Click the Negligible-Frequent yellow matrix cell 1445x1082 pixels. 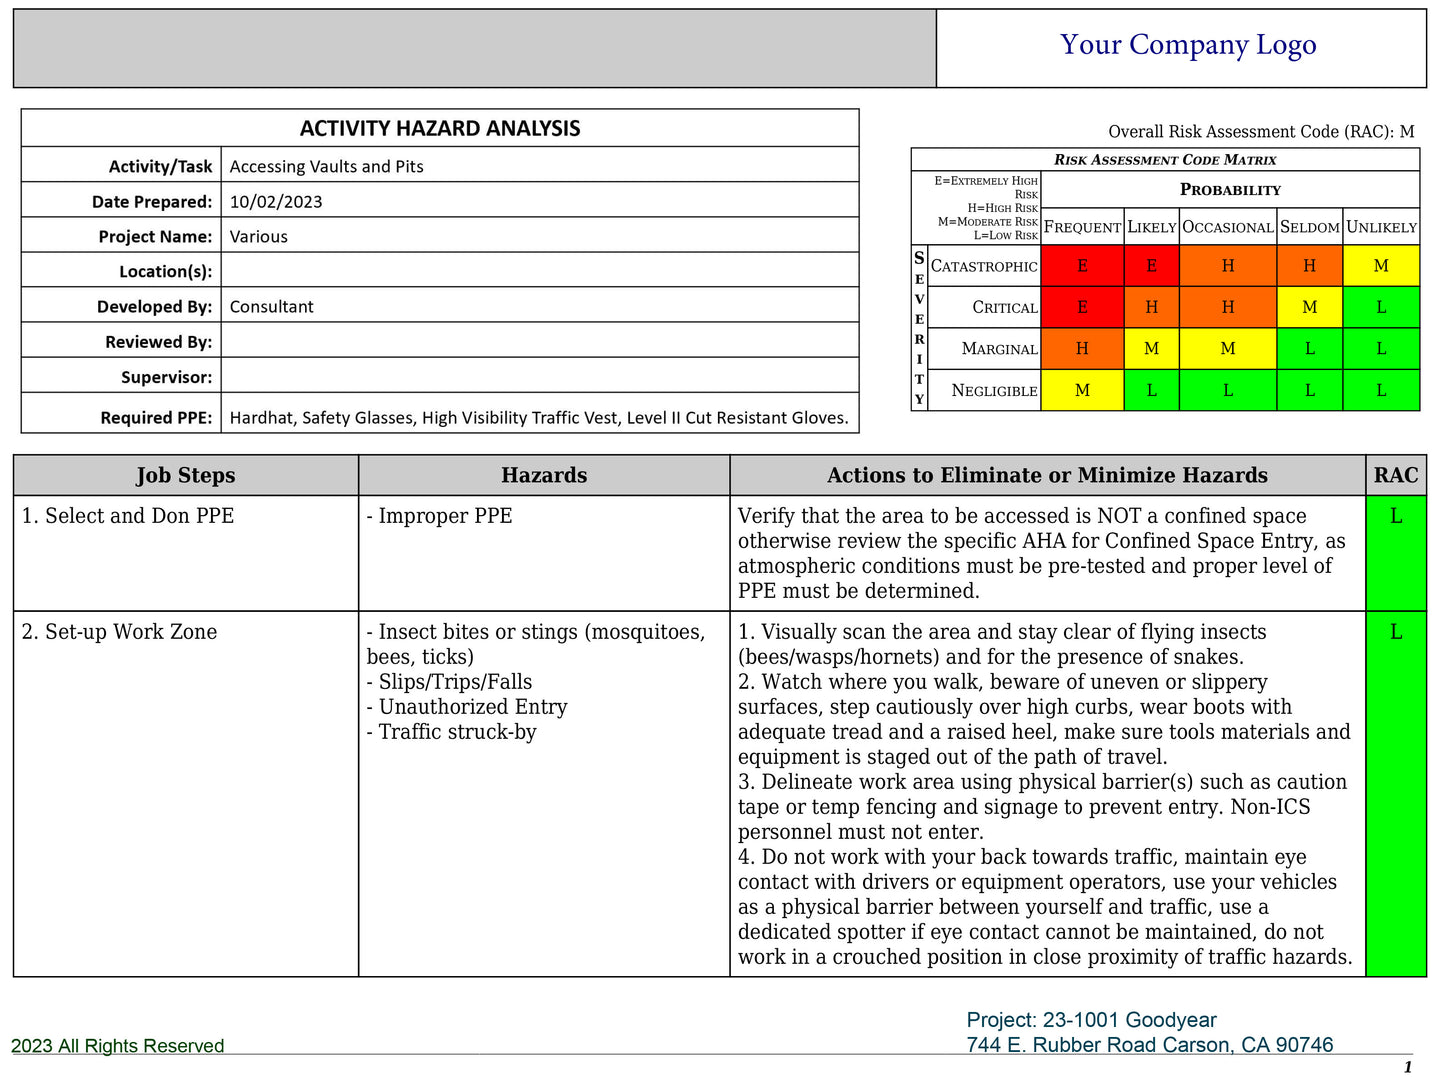pyautogui.click(x=1082, y=390)
